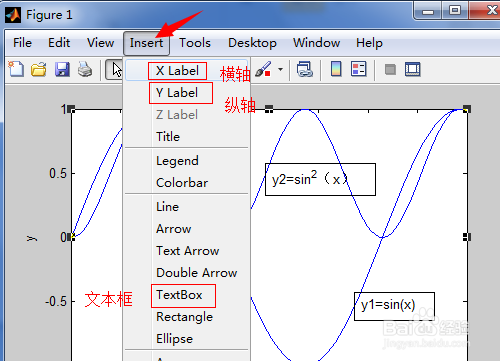Viewport: 500px width, 361px height.
Task: Open the View menu
Action: coord(100,43)
